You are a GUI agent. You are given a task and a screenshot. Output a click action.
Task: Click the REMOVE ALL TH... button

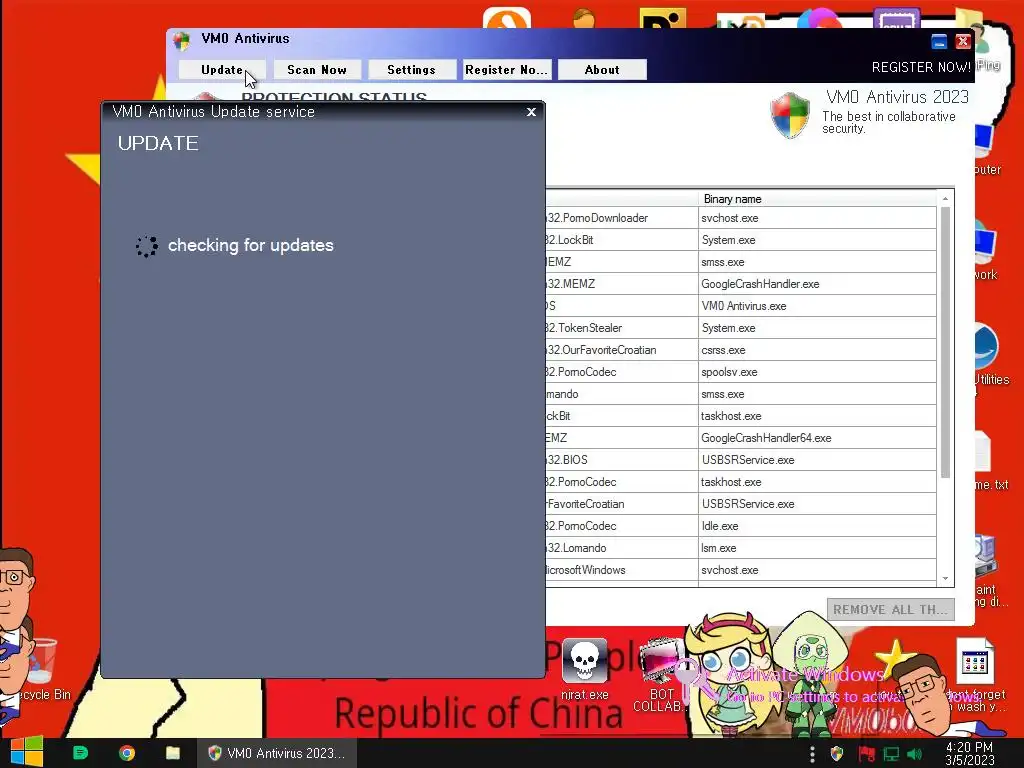890,609
